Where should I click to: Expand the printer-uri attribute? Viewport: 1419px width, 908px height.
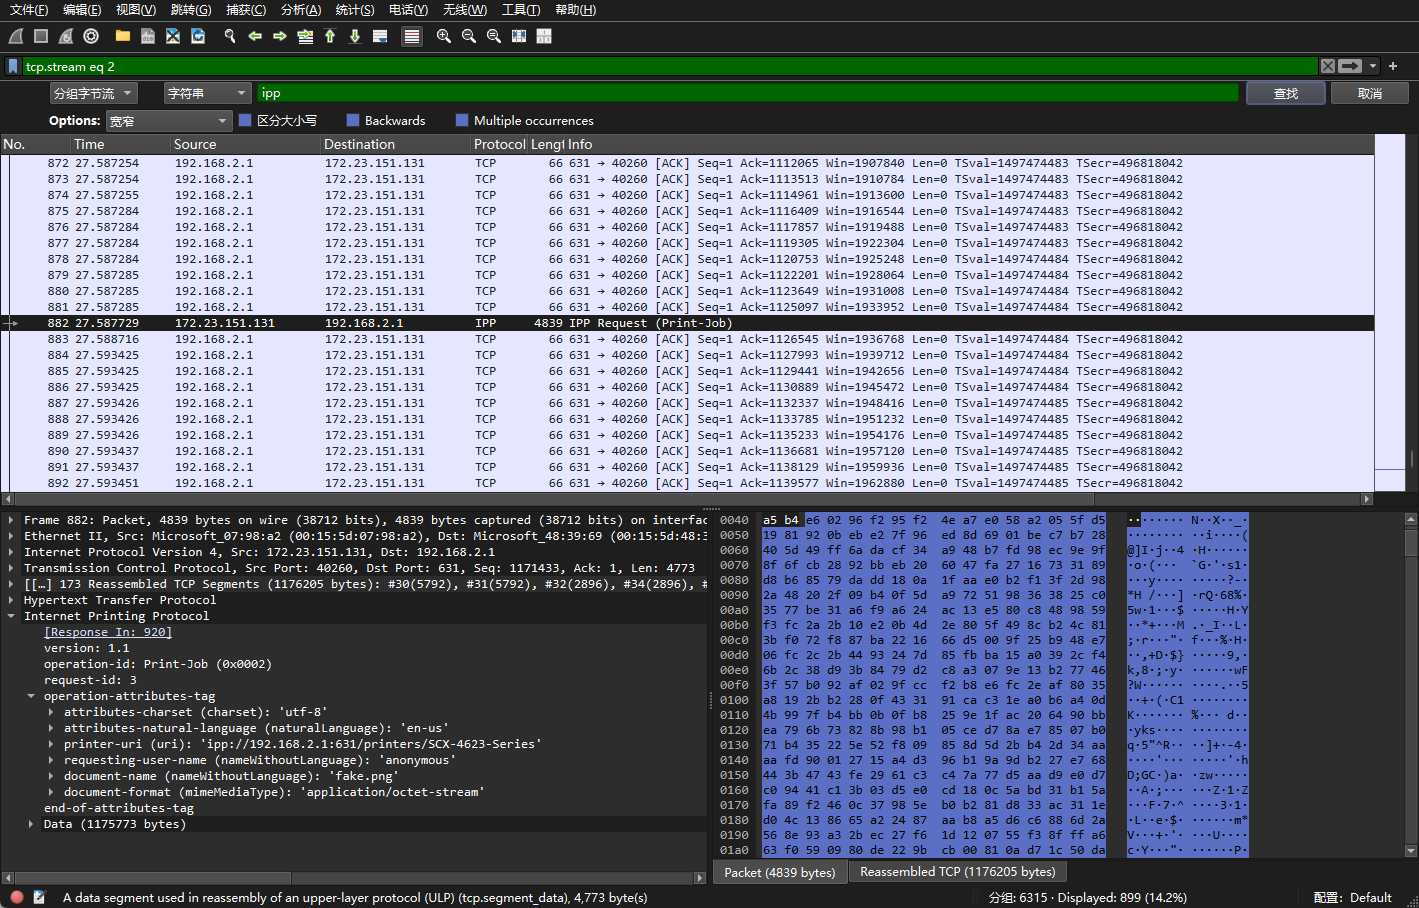click(x=51, y=744)
